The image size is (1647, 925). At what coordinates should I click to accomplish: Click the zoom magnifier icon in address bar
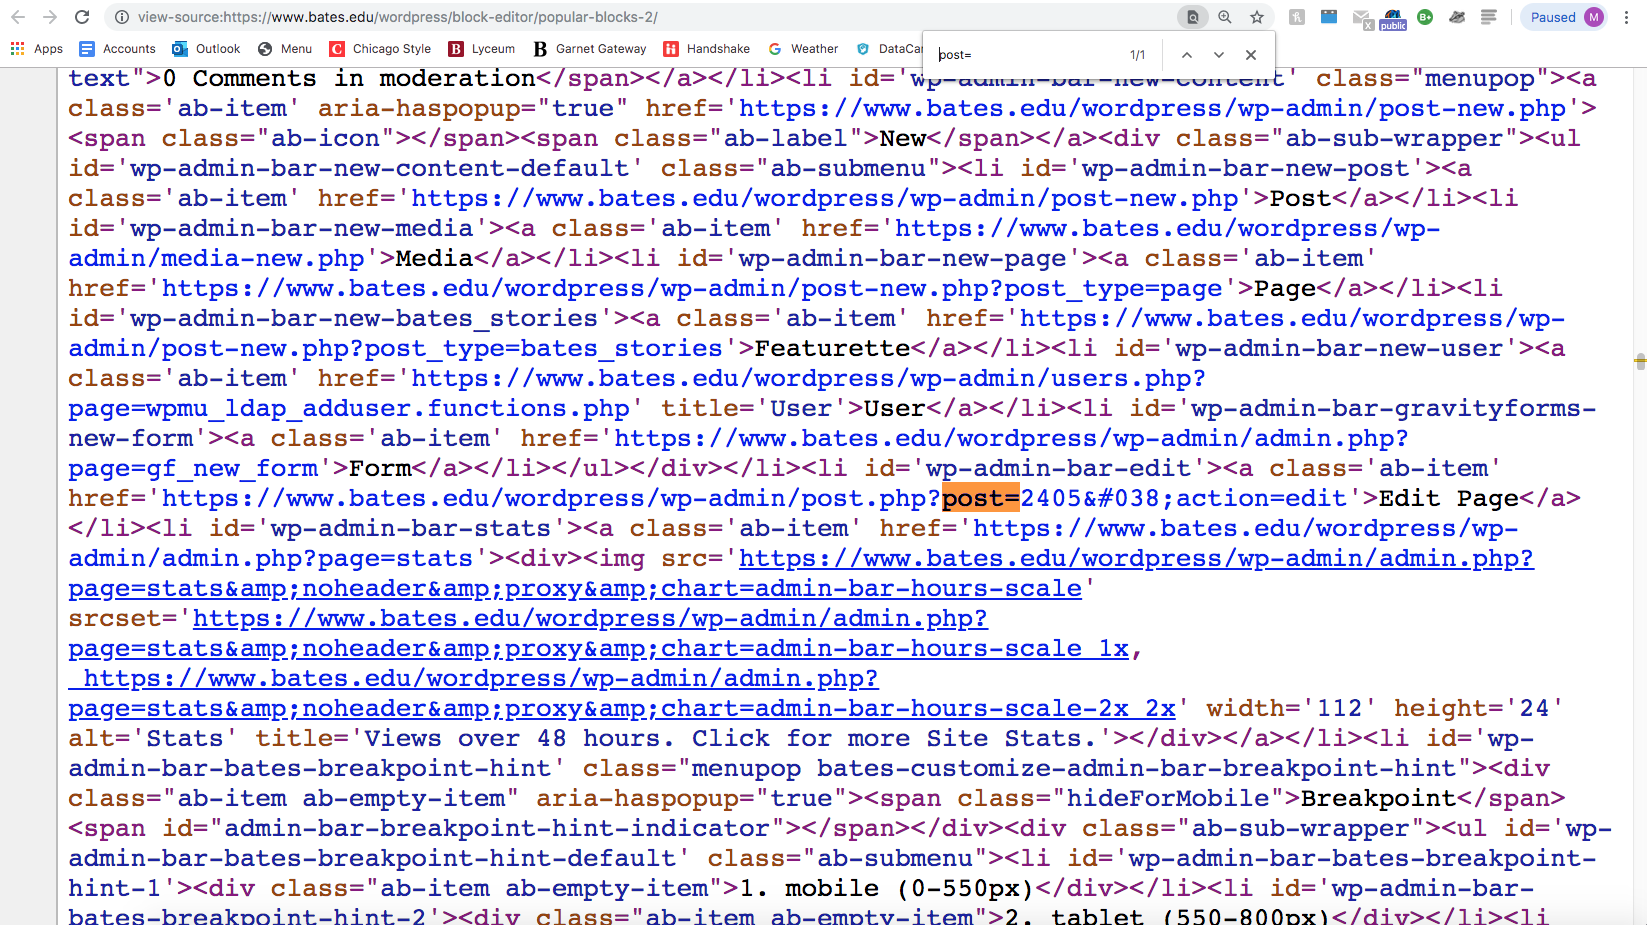1225,17
